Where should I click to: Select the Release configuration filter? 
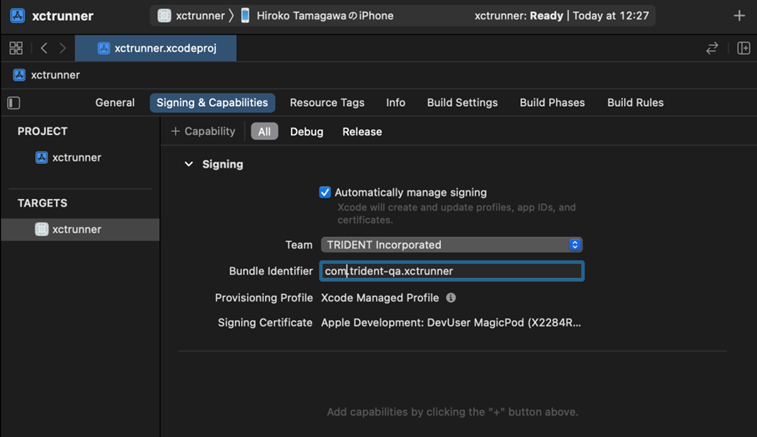pyautogui.click(x=362, y=132)
